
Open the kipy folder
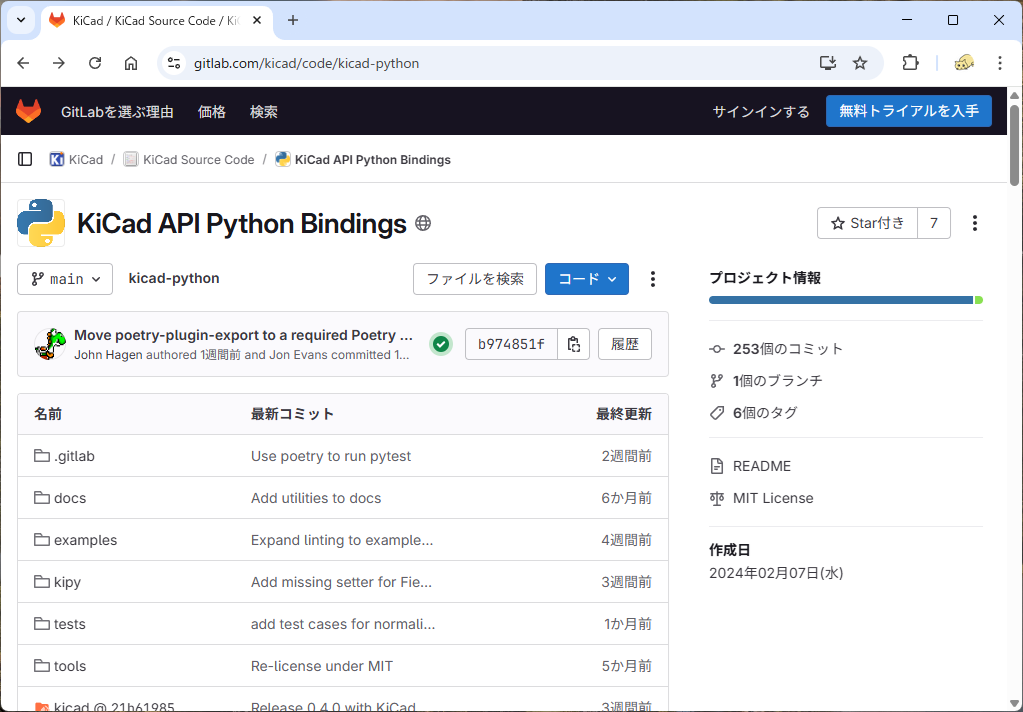[67, 581]
